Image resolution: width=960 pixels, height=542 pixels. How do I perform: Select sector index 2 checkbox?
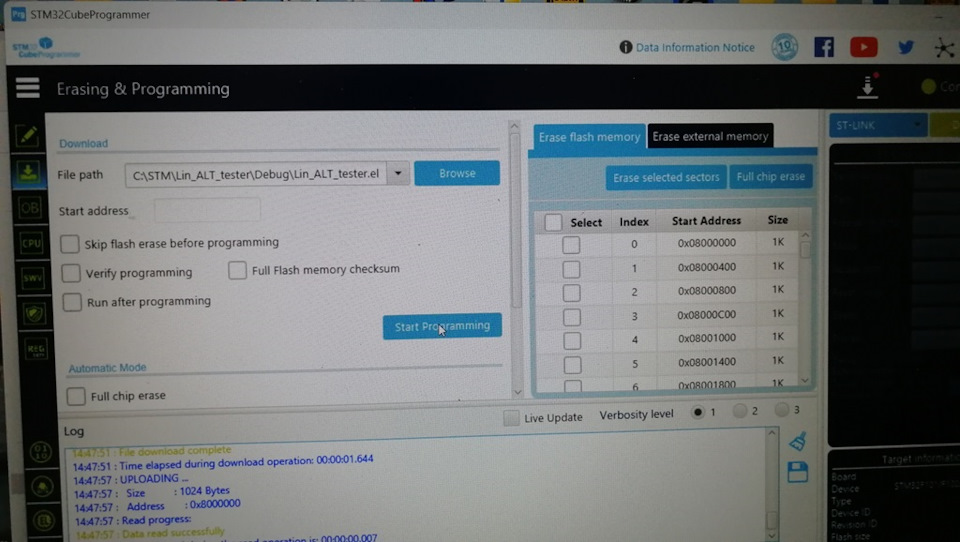[x=572, y=293]
